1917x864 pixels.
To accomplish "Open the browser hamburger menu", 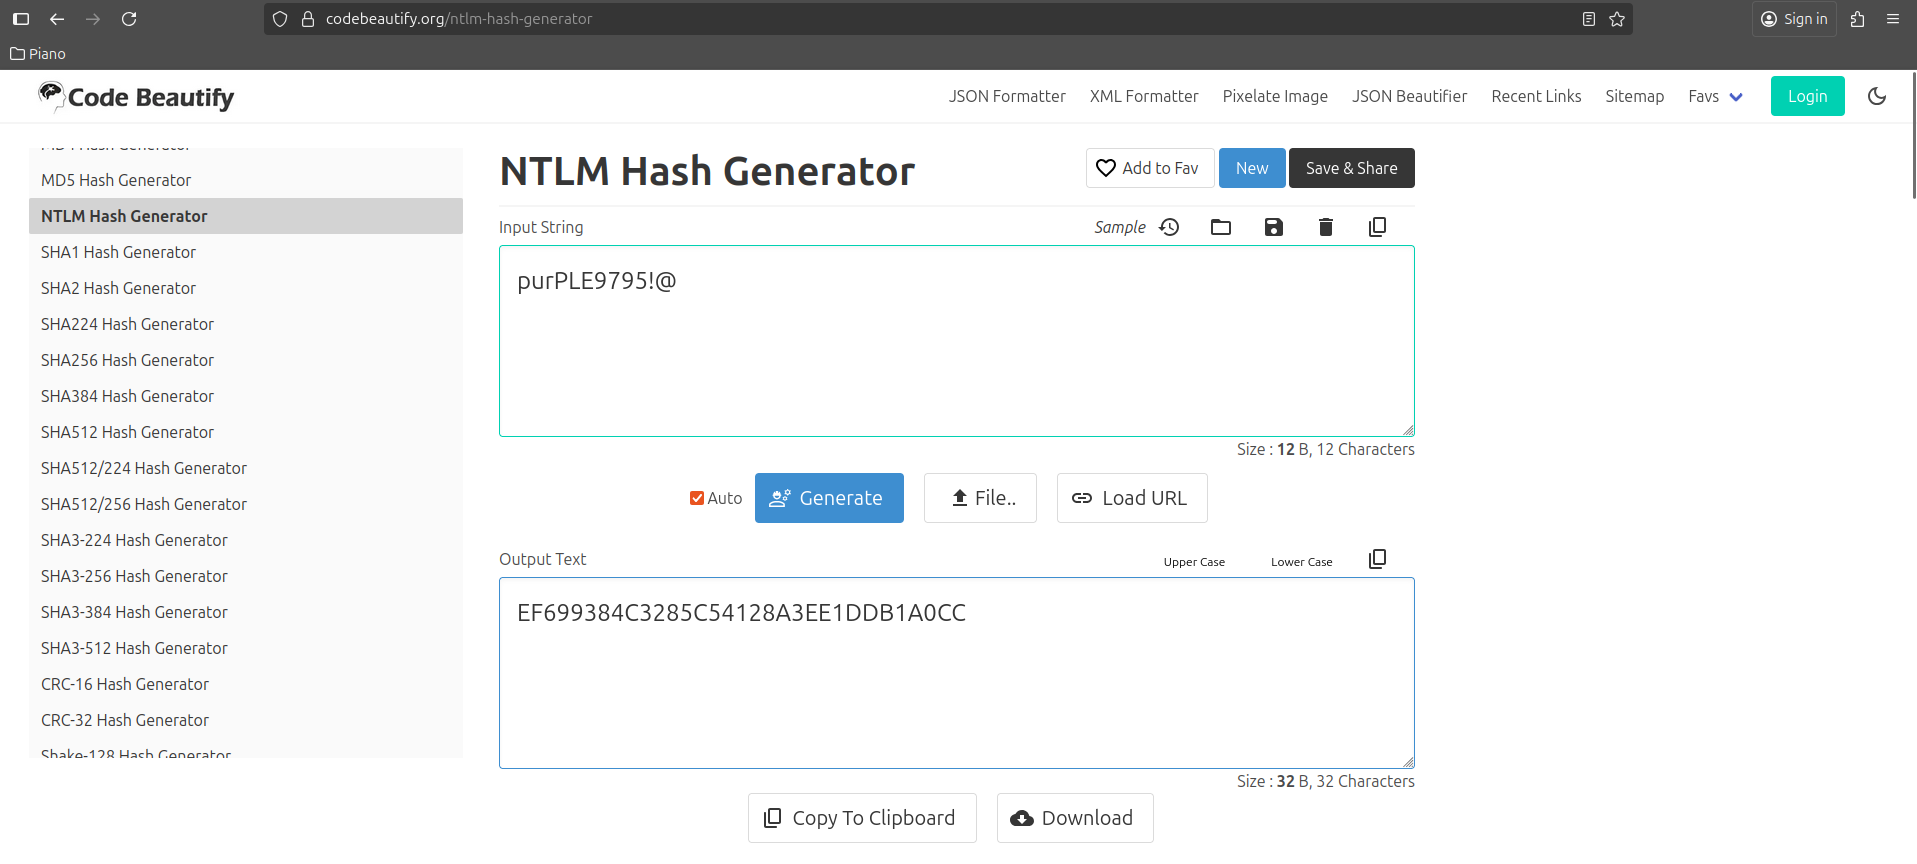I will coord(1892,19).
